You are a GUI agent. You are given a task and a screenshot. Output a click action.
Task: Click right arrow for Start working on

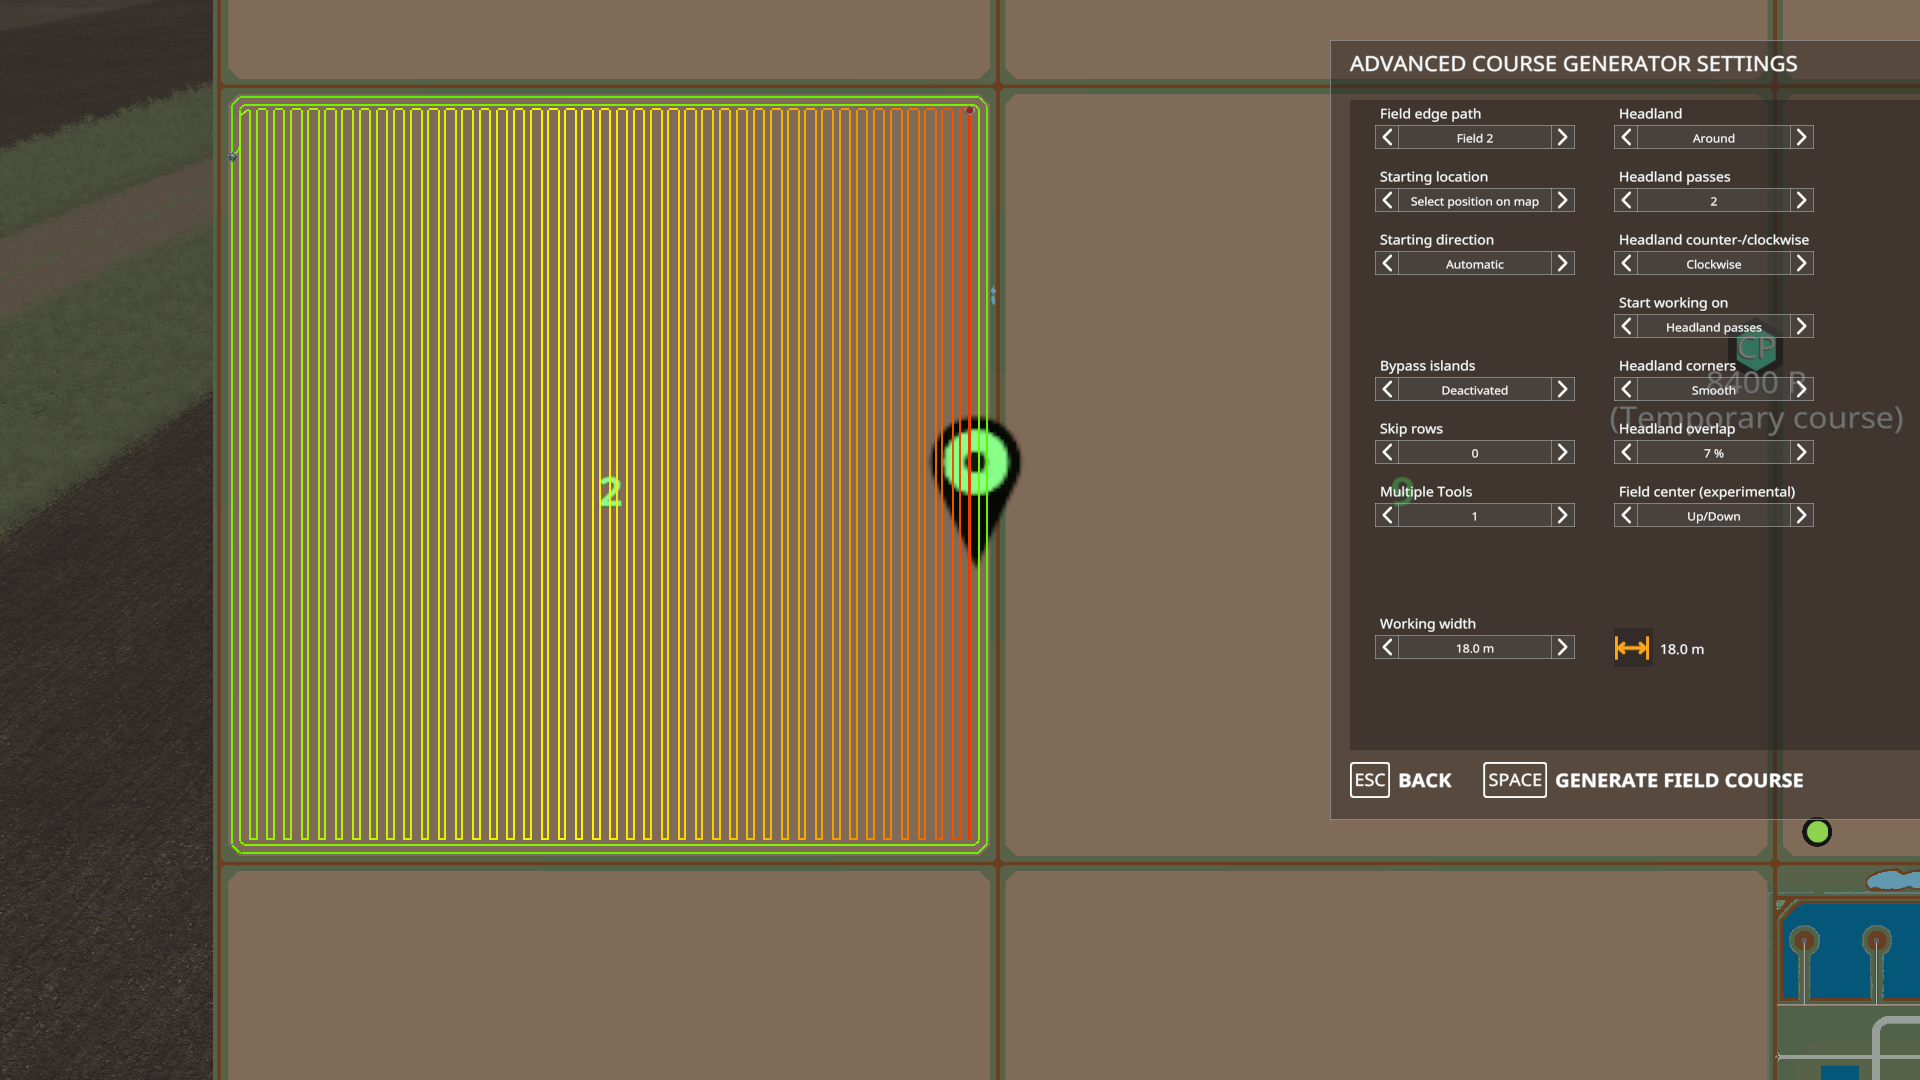tap(1802, 327)
